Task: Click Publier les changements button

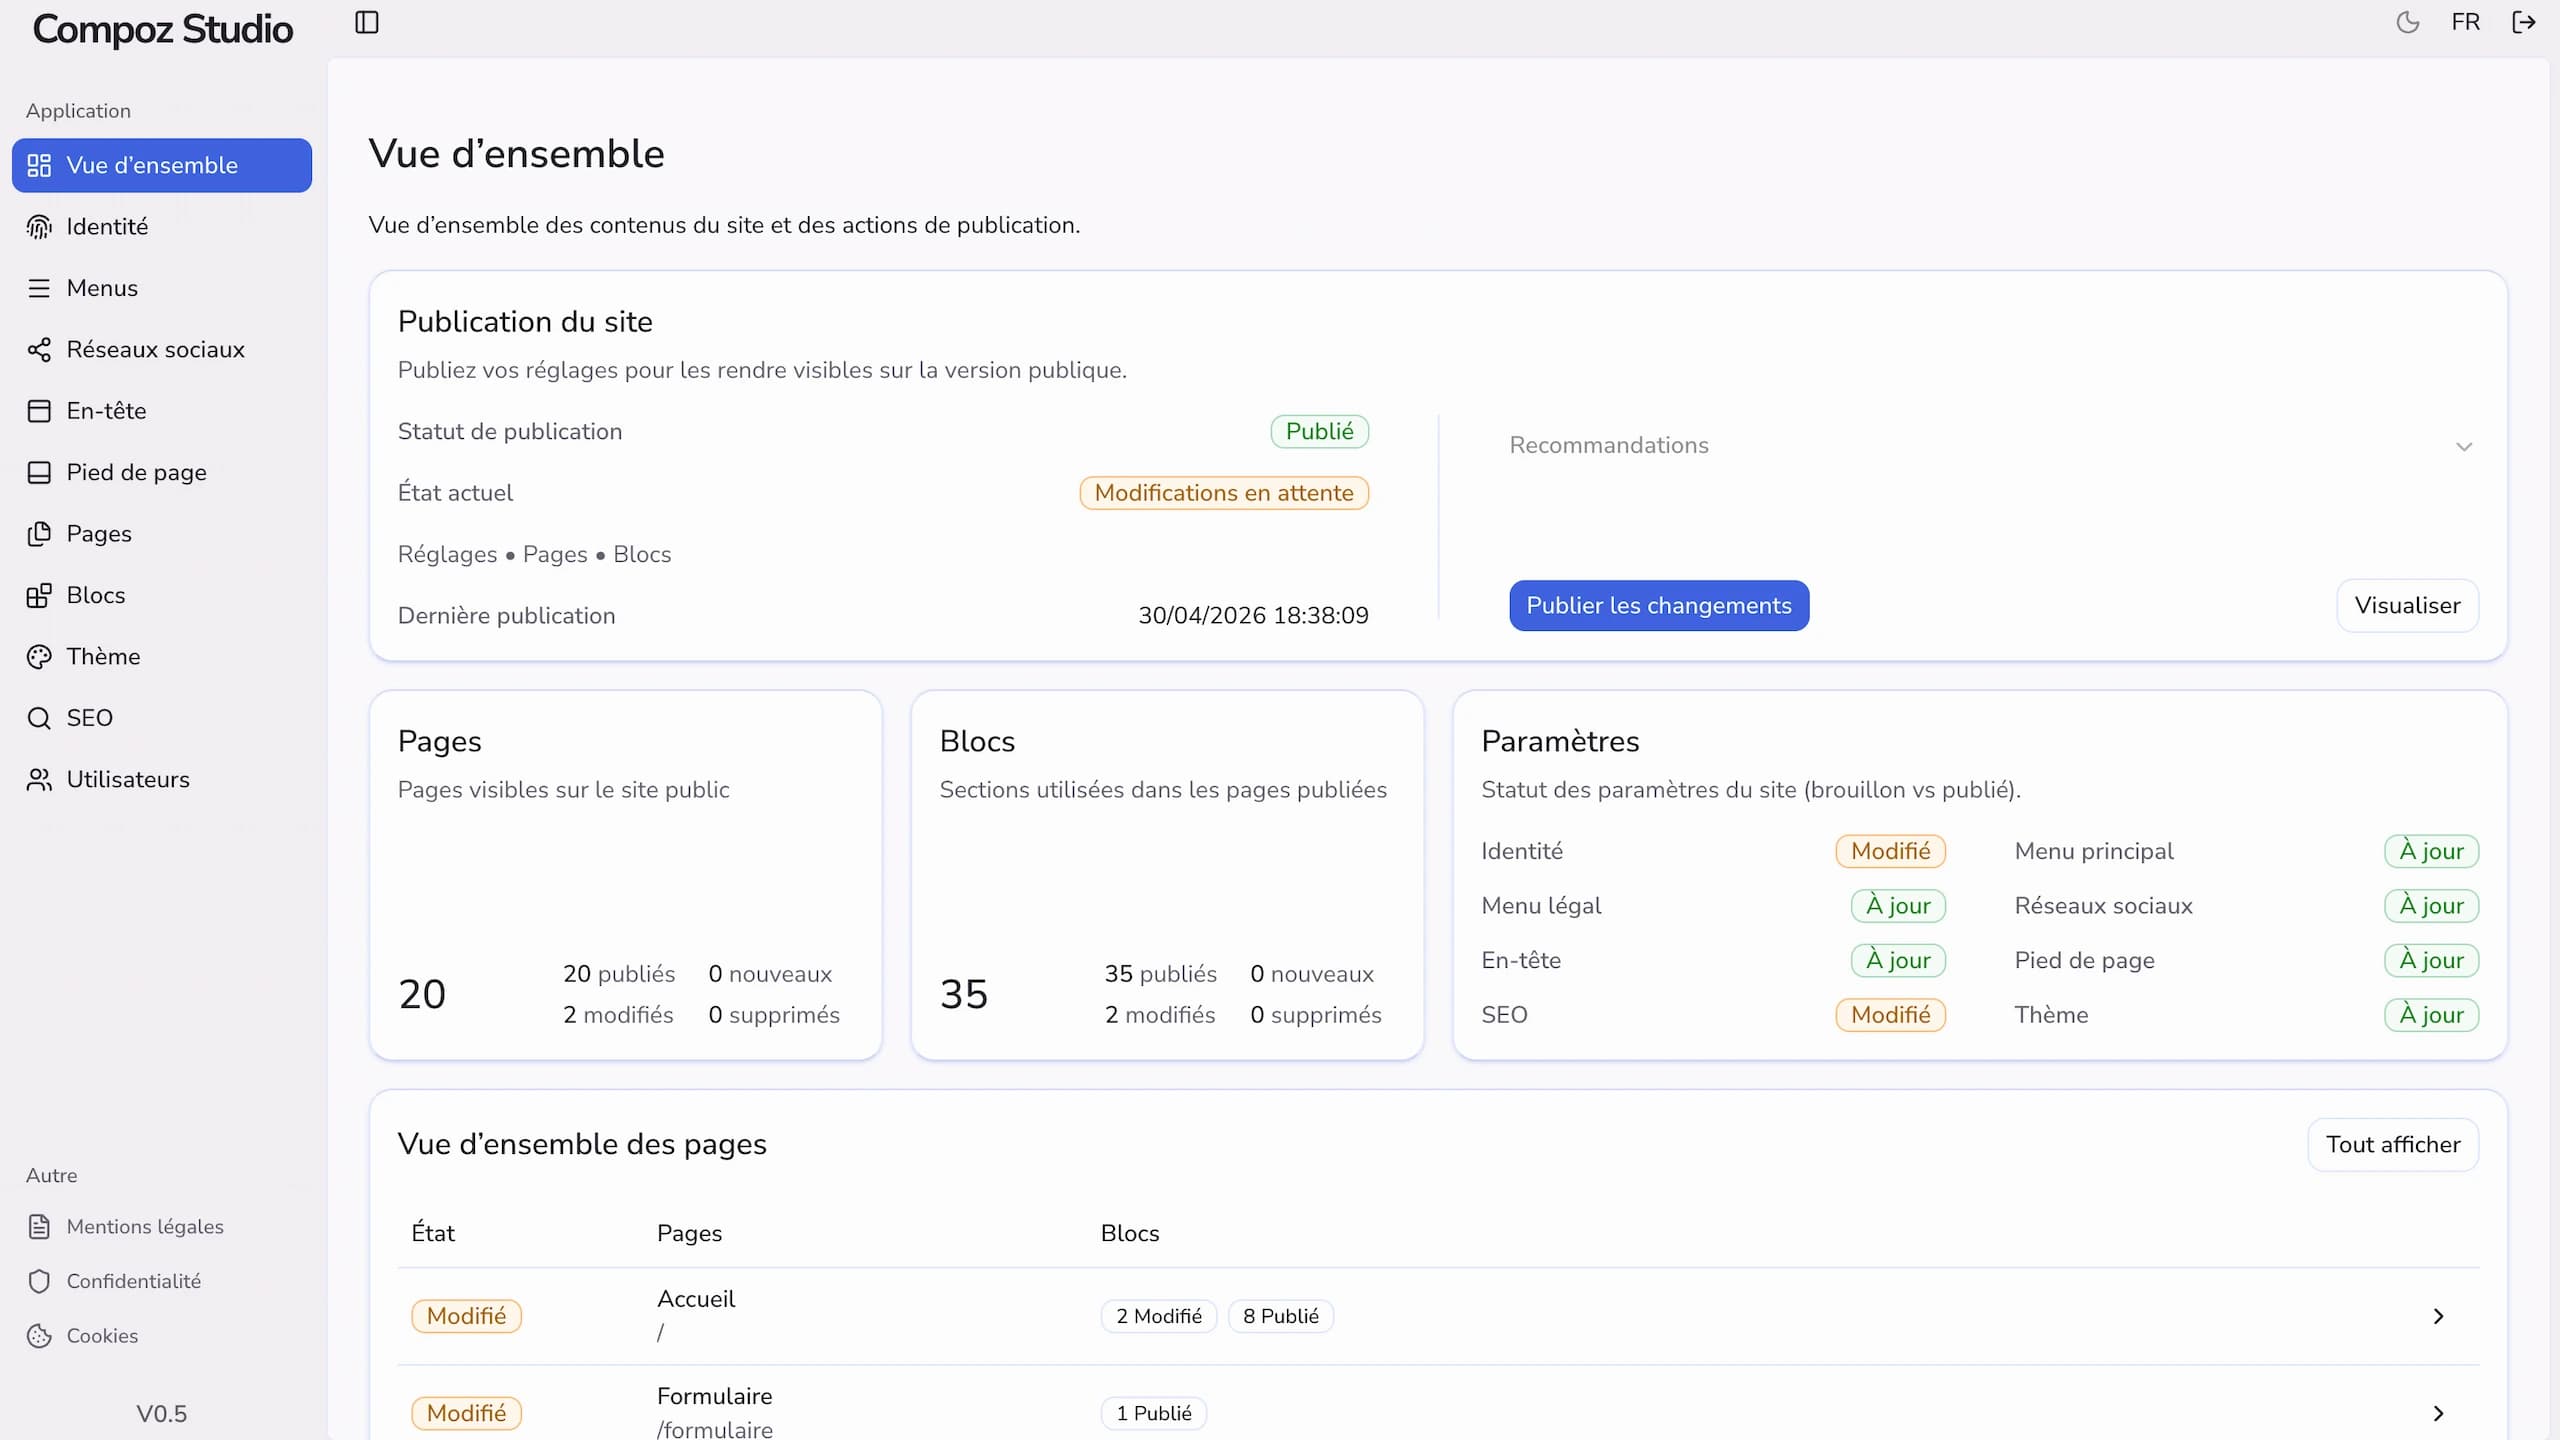Action: pyautogui.click(x=1659, y=605)
